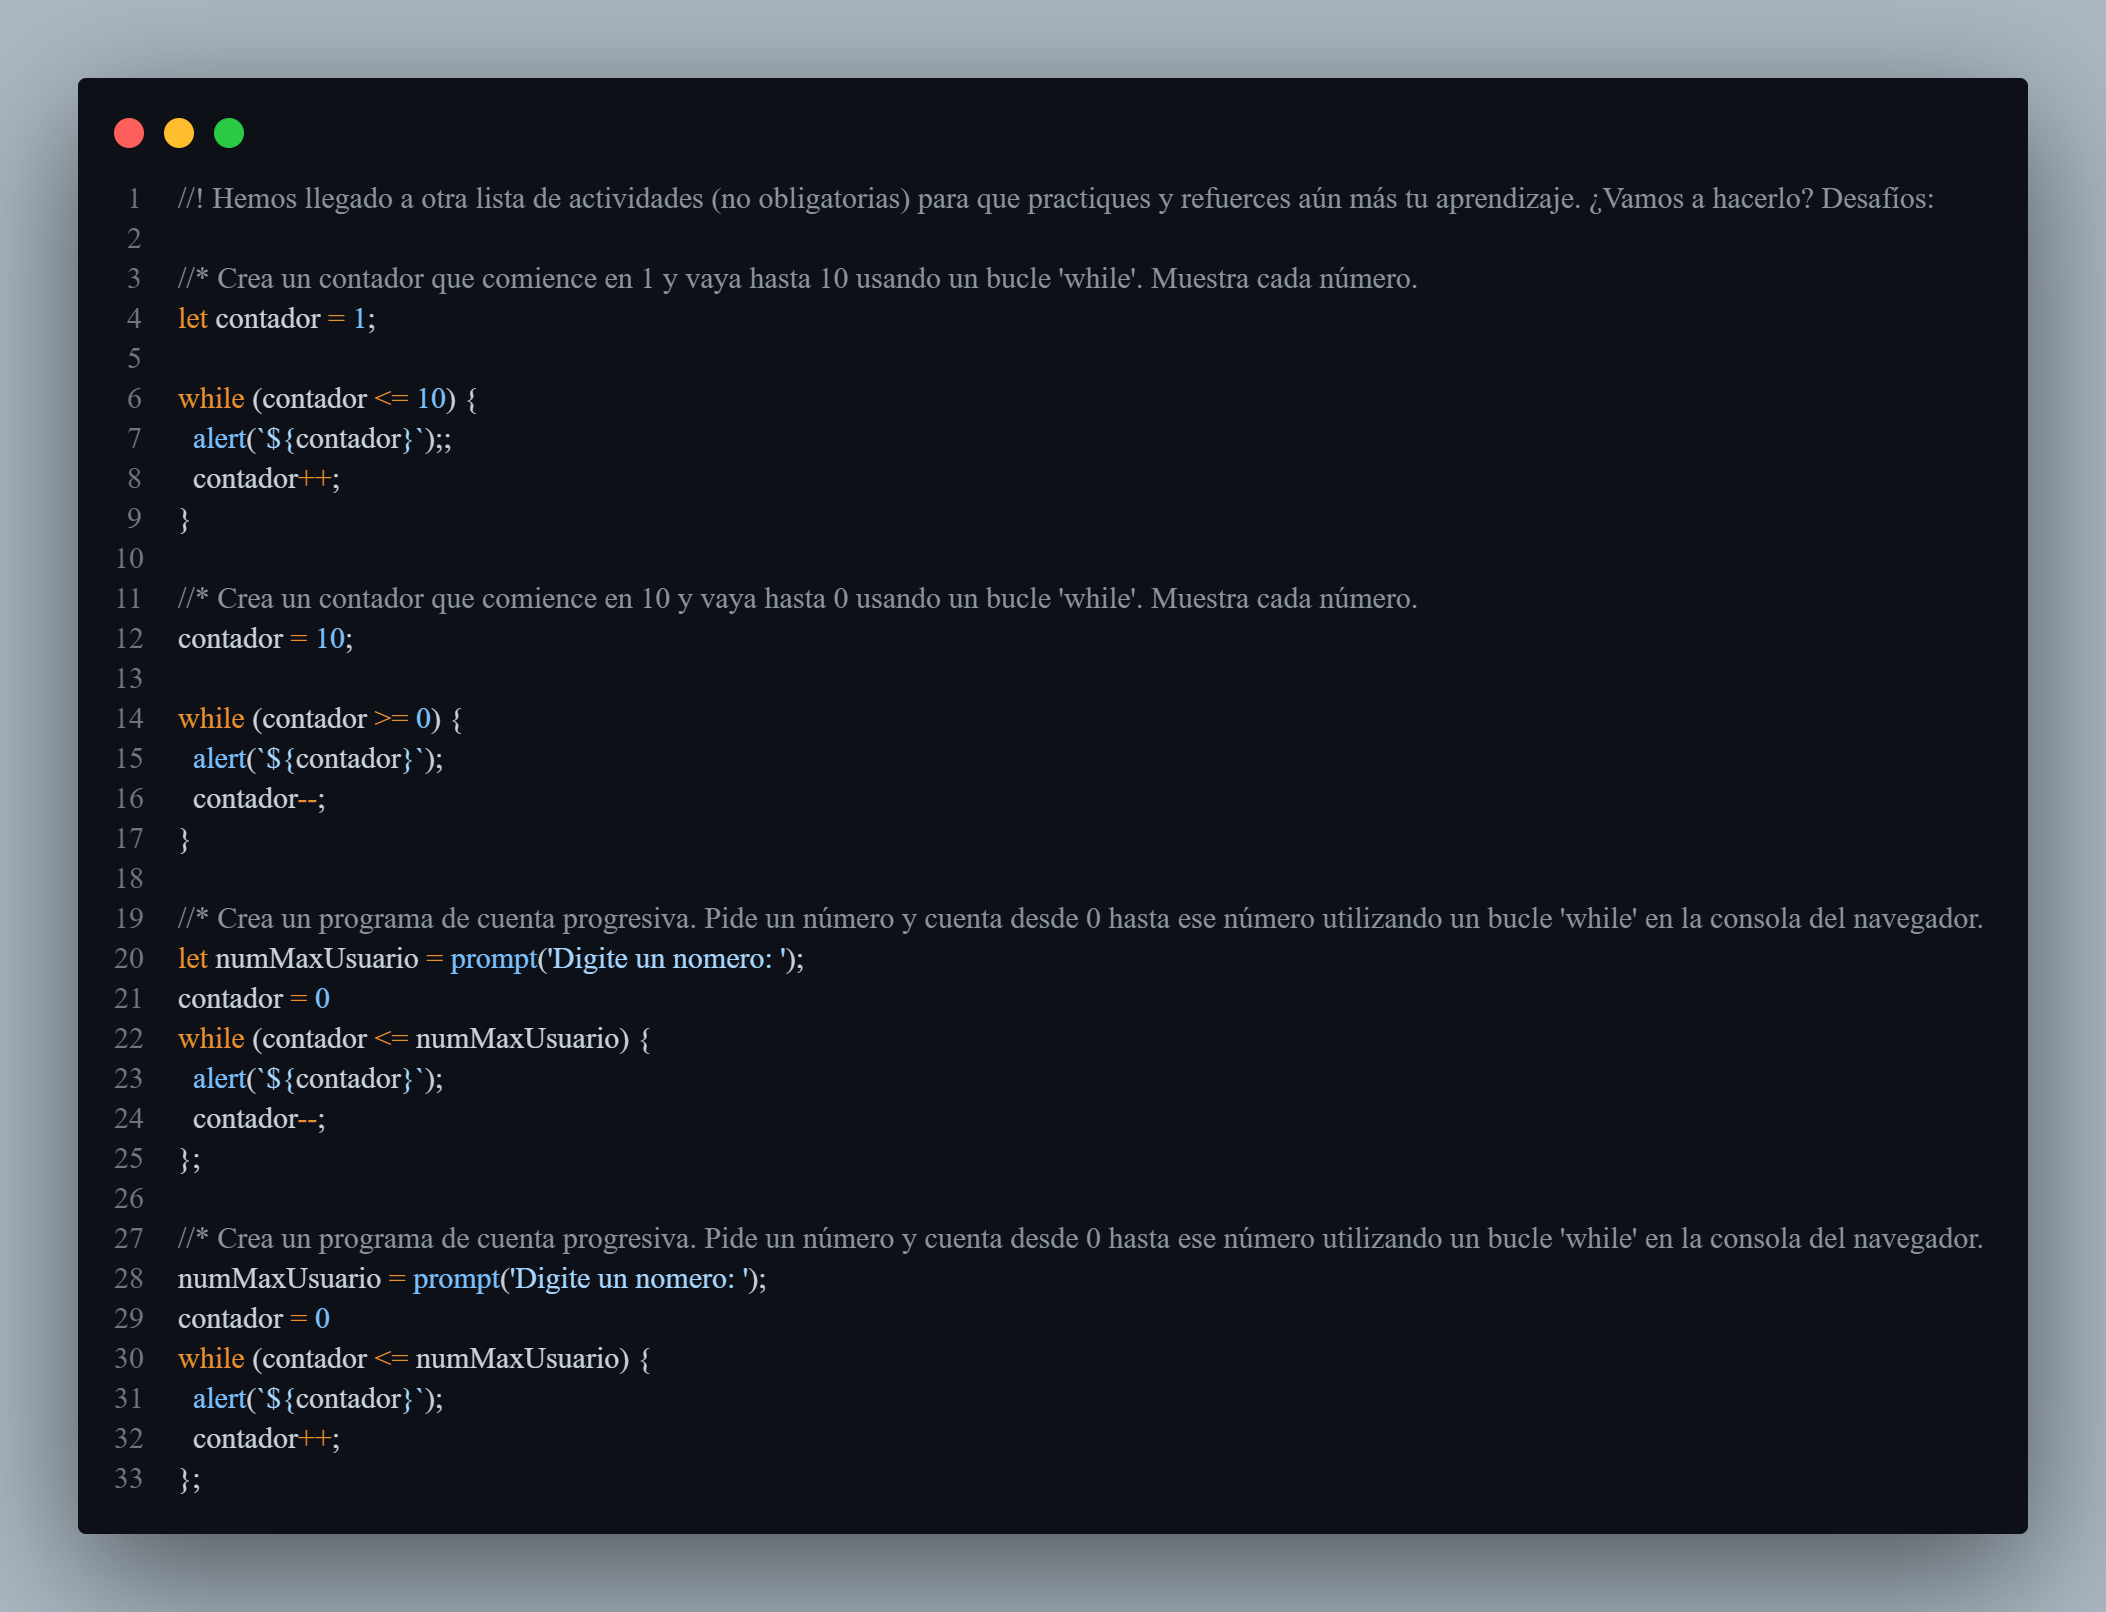
Task: Click 'contador--;' on line 16
Action: click(259, 798)
